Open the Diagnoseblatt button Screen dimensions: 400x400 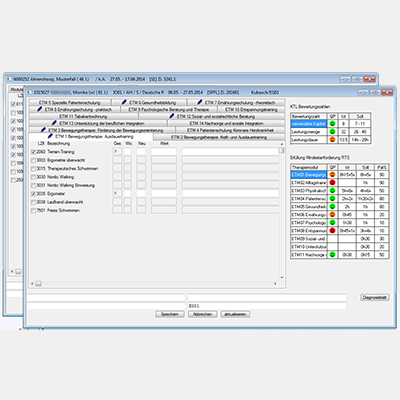pos(375,297)
